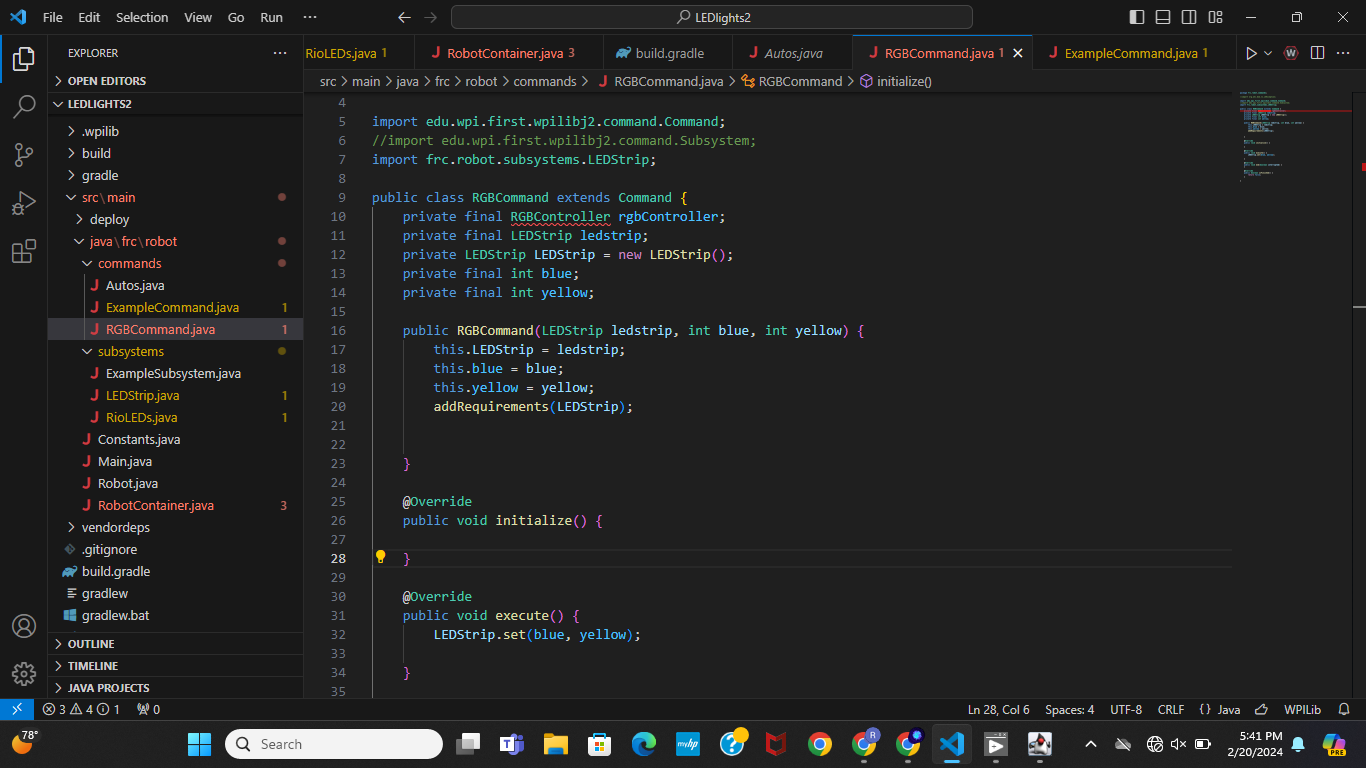Open the Explorer view in activity bar

(24, 60)
